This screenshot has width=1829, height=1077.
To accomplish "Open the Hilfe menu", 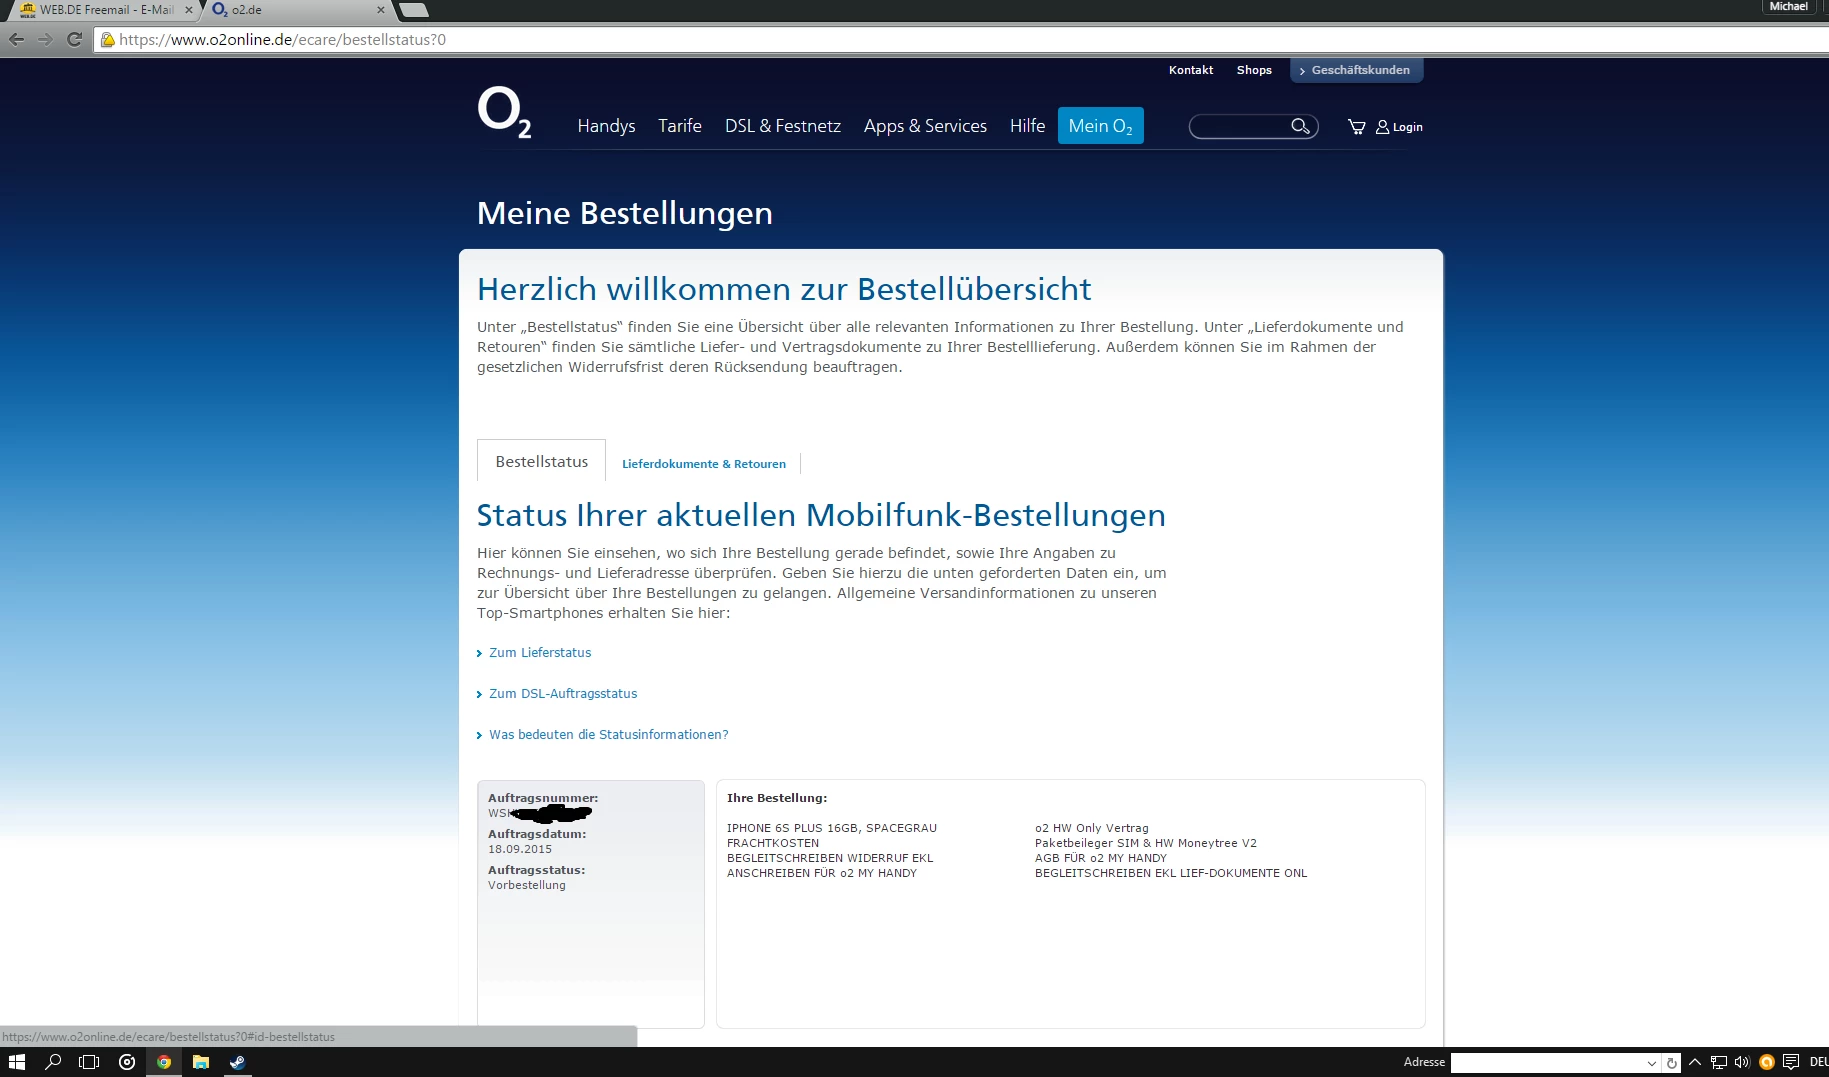I will click(1027, 126).
